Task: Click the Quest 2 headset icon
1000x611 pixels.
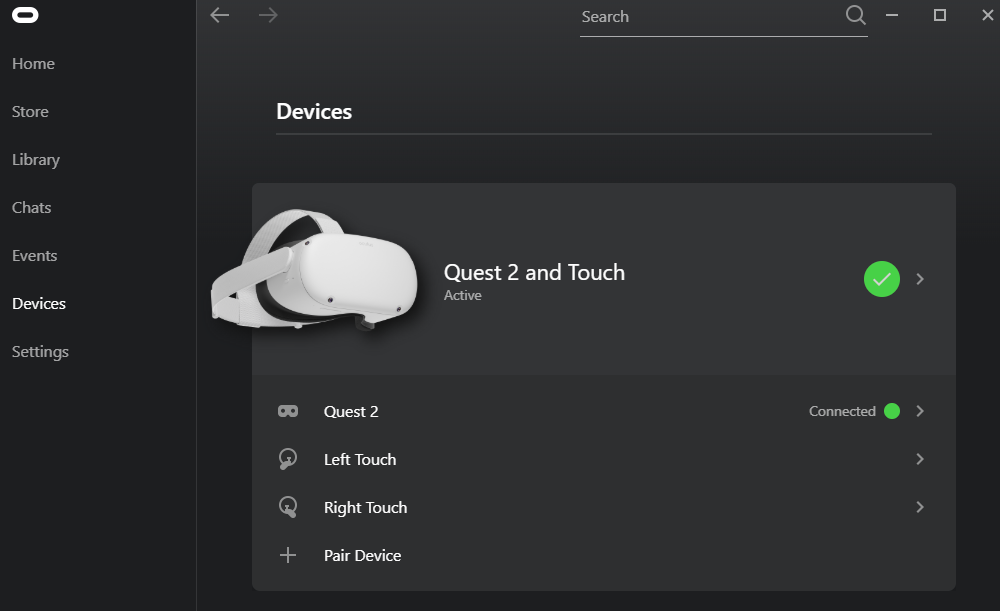Action: pos(288,411)
